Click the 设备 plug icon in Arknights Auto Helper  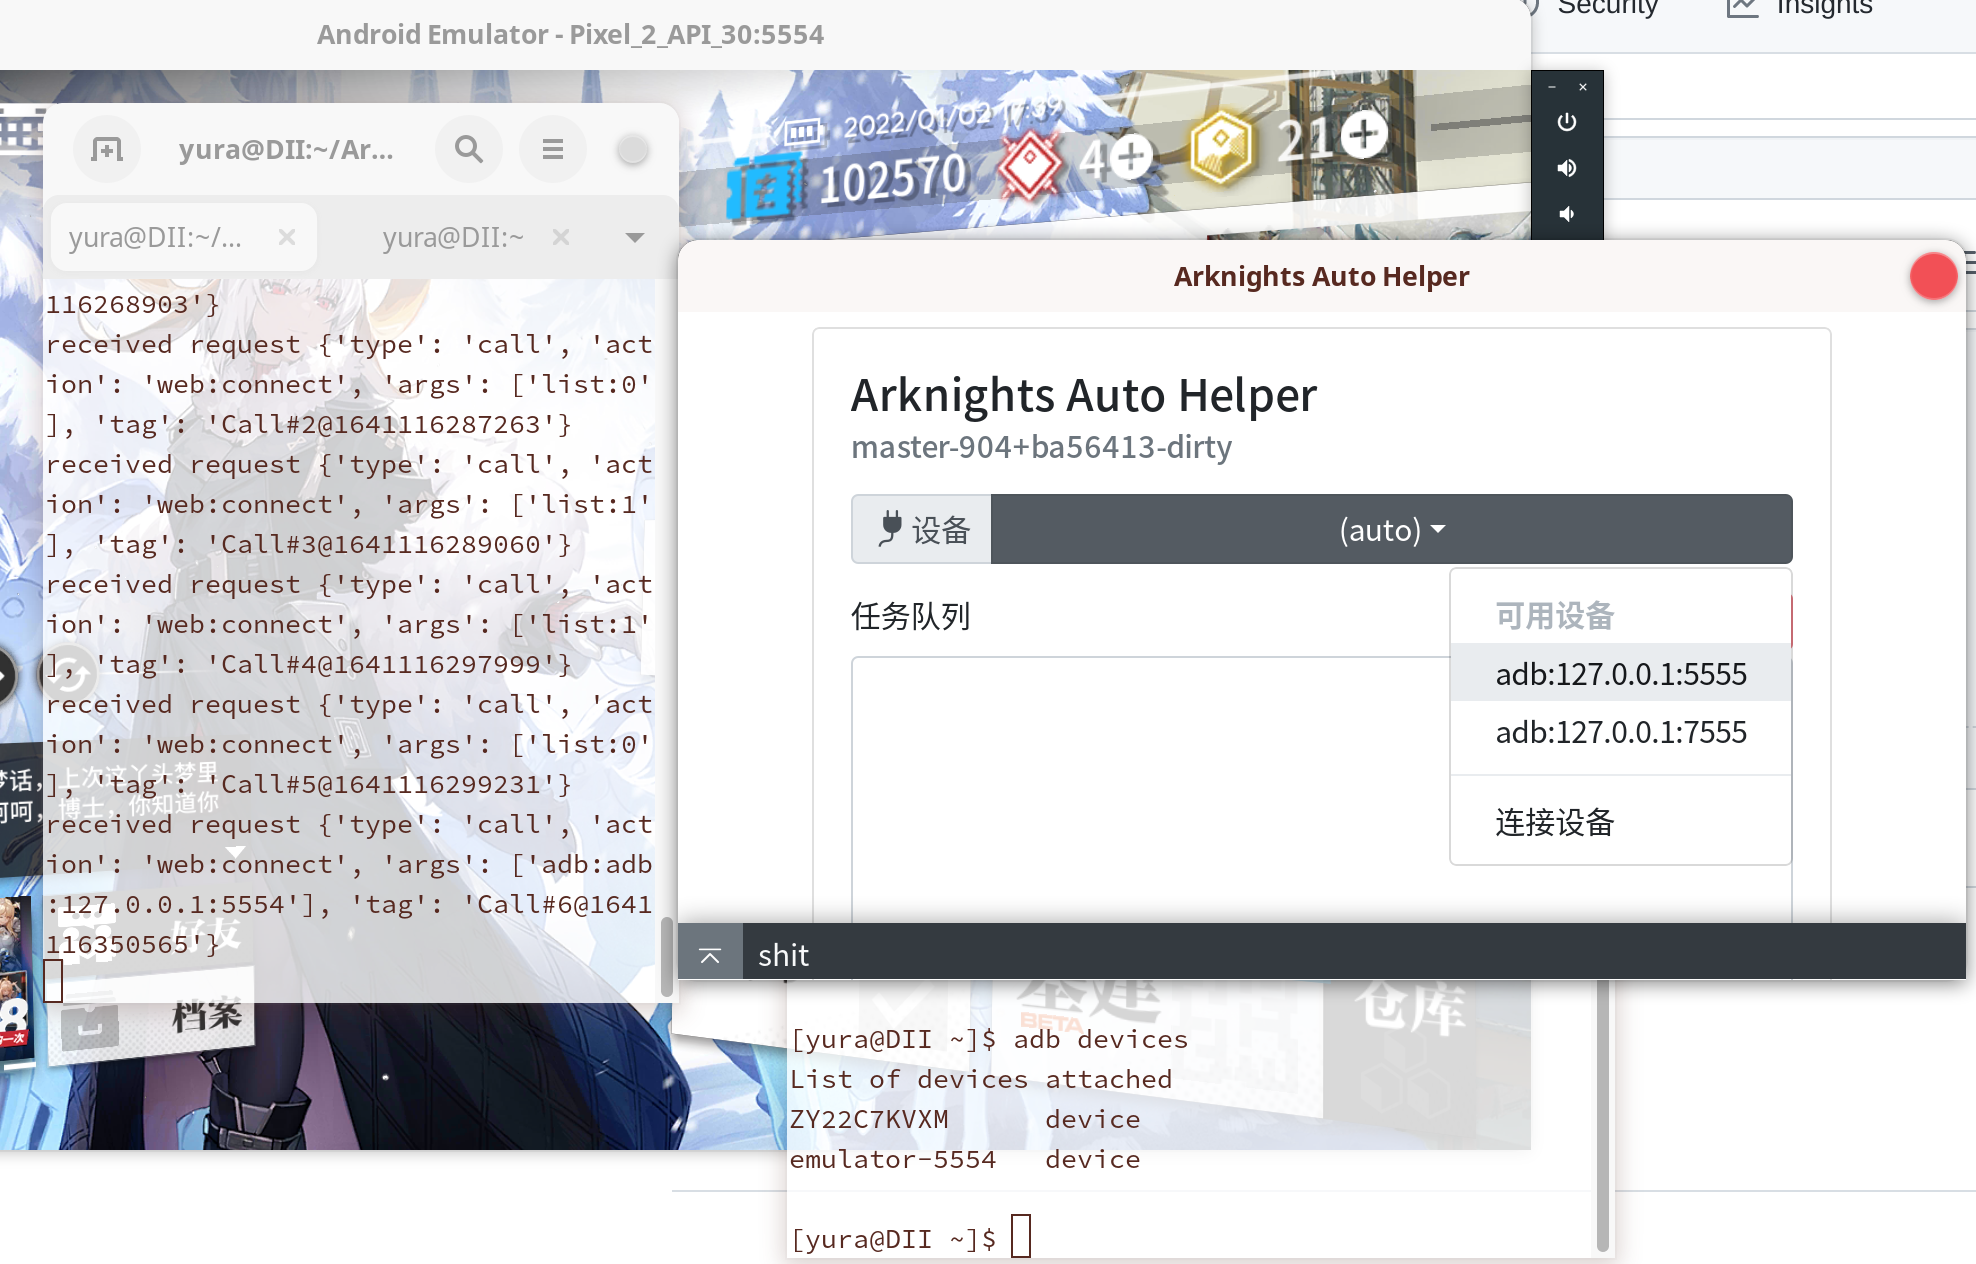[893, 529]
